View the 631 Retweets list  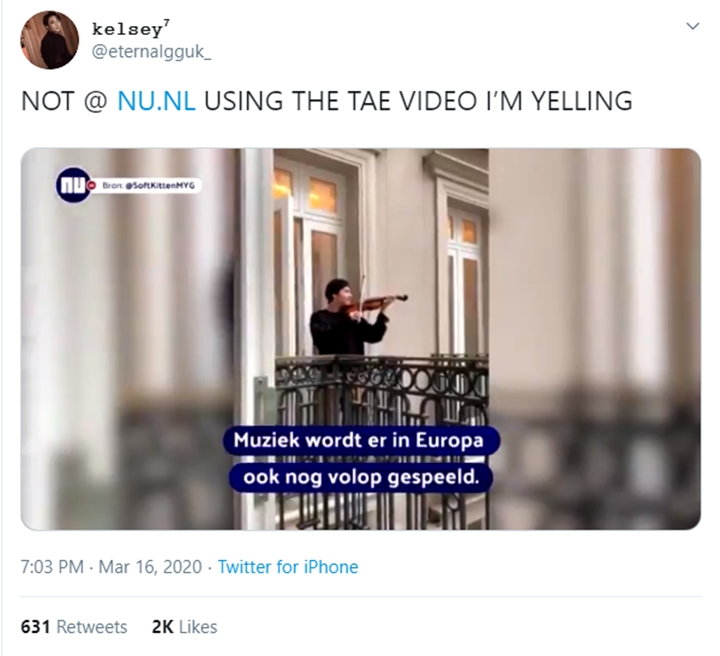[74, 627]
